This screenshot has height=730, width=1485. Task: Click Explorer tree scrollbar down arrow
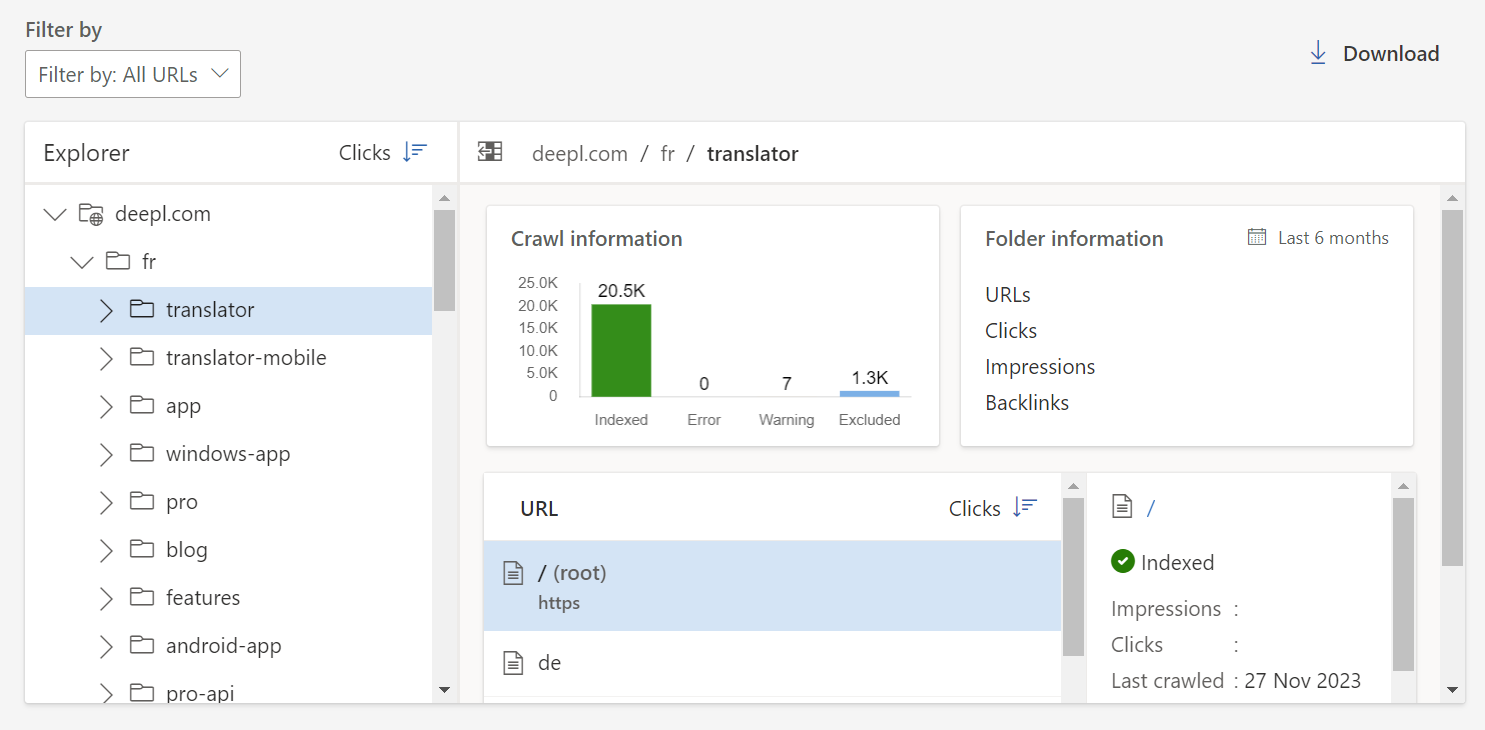click(444, 689)
